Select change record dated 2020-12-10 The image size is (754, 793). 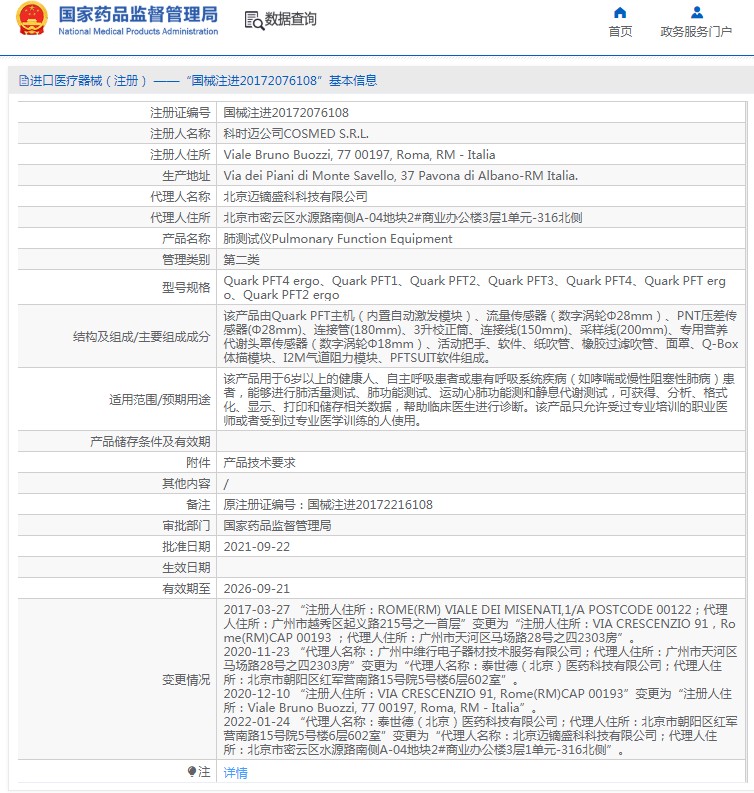click(478, 700)
